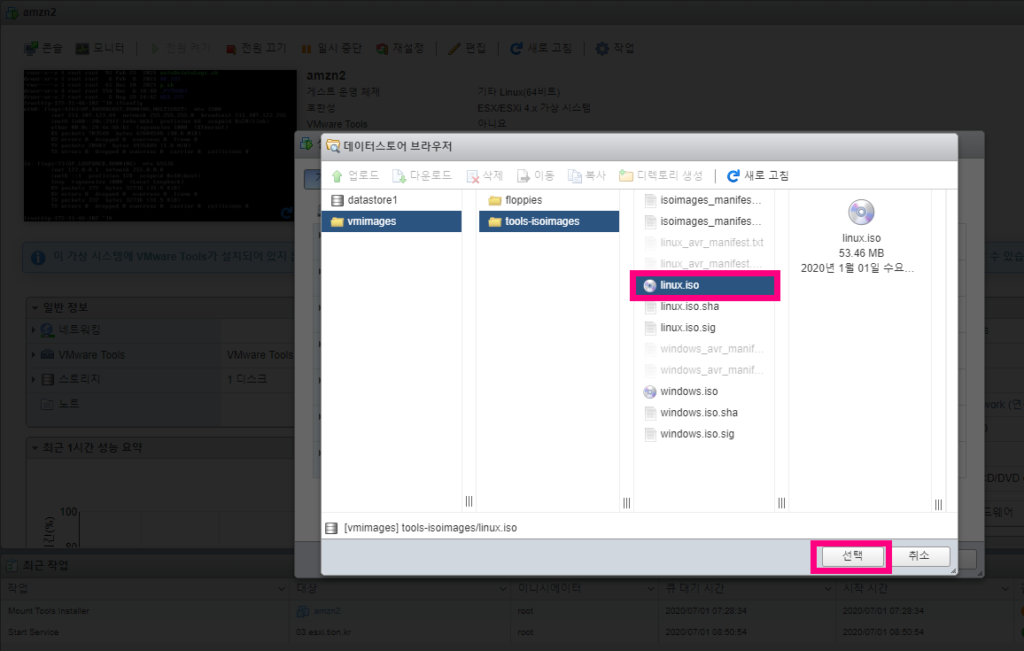Open the 큐 대기 시간 column dropdown arrow
The image size is (1024, 651).
click(x=828, y=589)
